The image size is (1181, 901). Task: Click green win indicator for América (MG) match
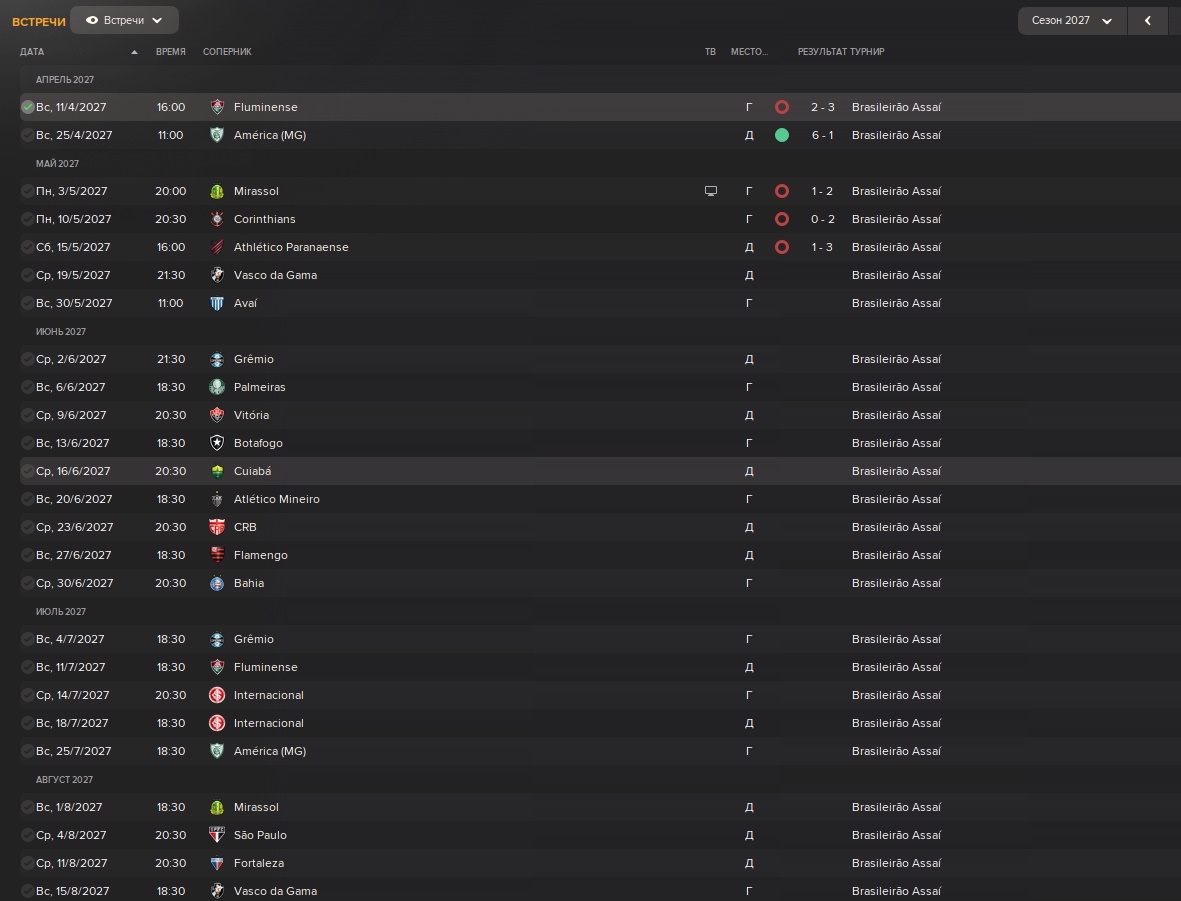click(x=782, y=135)
